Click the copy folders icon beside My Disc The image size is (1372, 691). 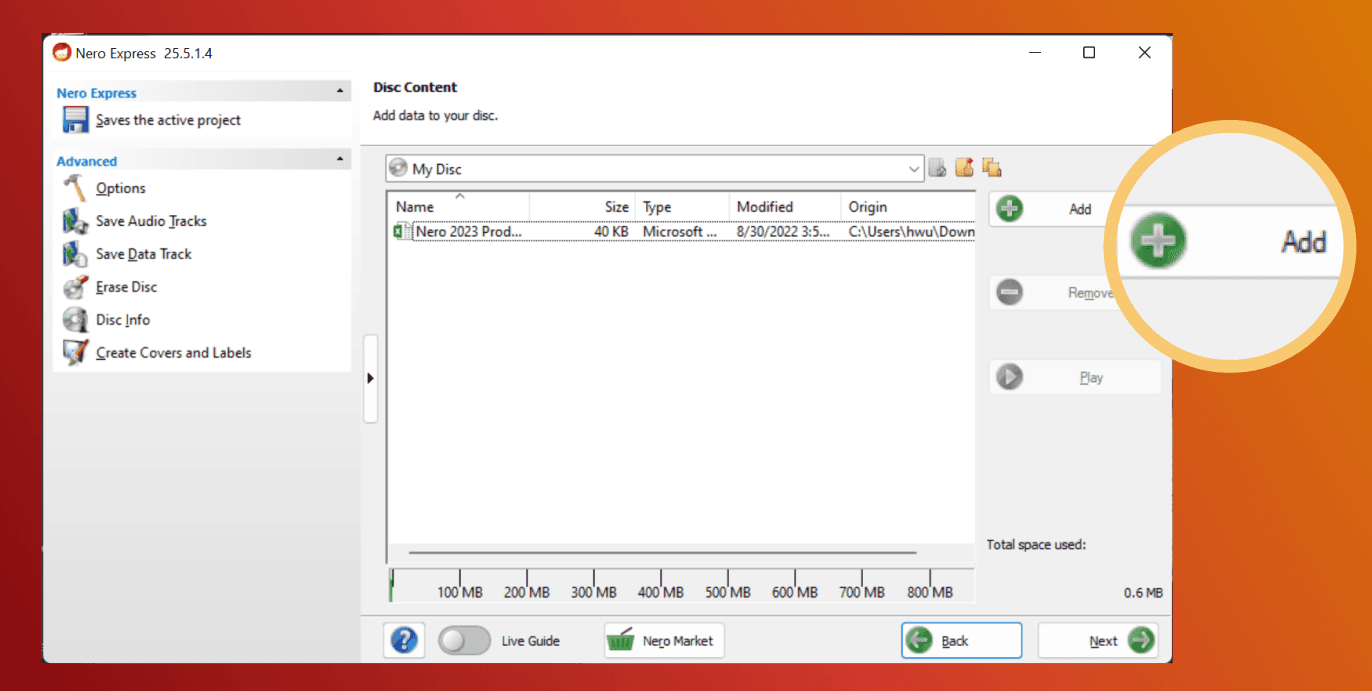click(992, 168)
